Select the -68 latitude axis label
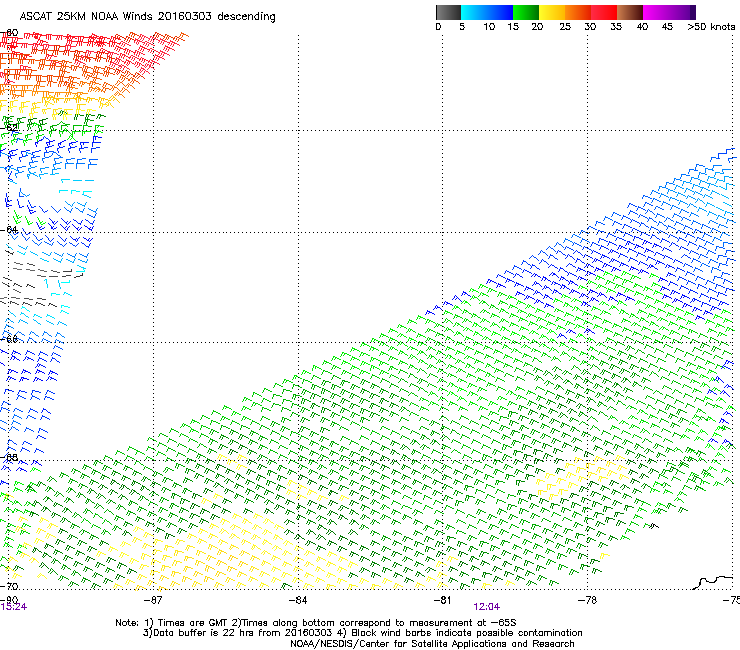 (9, 457)
